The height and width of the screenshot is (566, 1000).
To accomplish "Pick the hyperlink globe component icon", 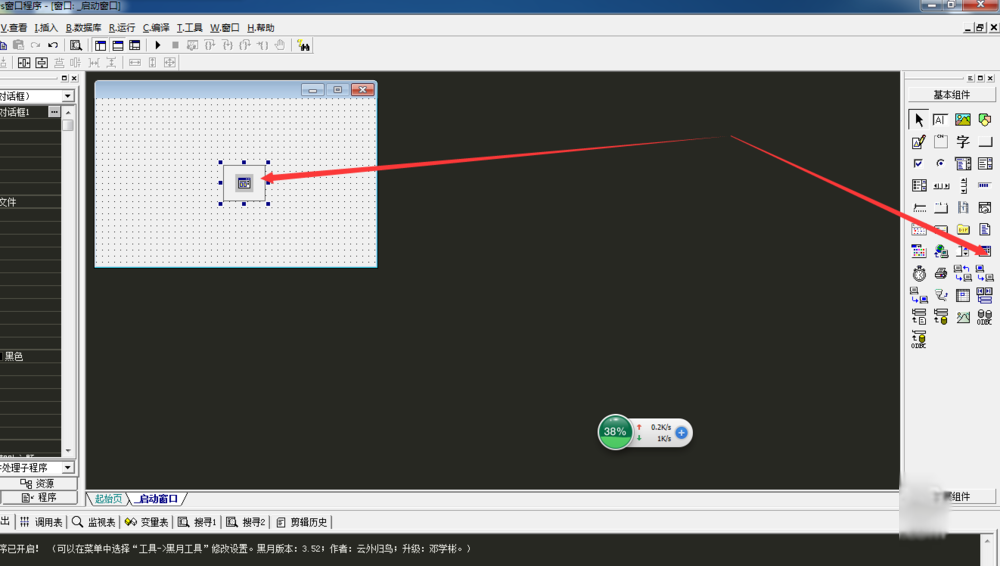I will [x=940, y=251].
